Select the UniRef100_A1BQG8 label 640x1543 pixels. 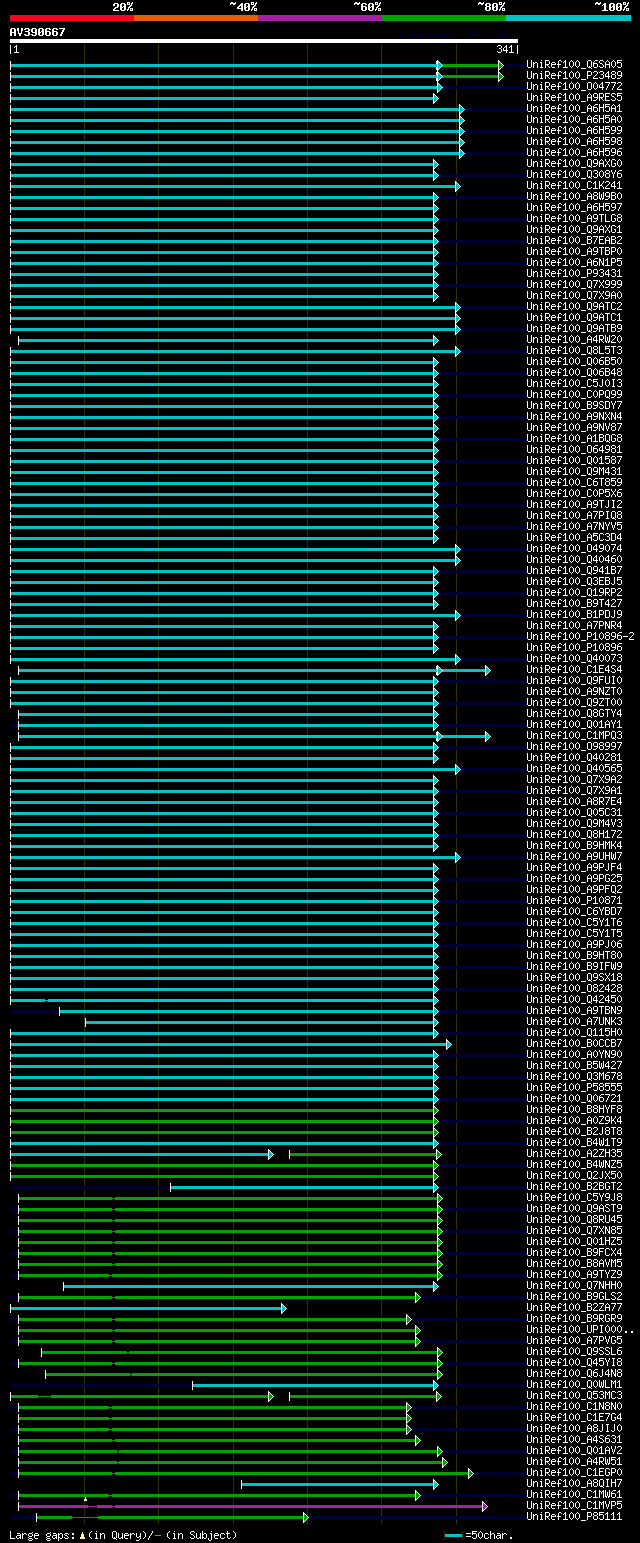[x=574, y=438]
